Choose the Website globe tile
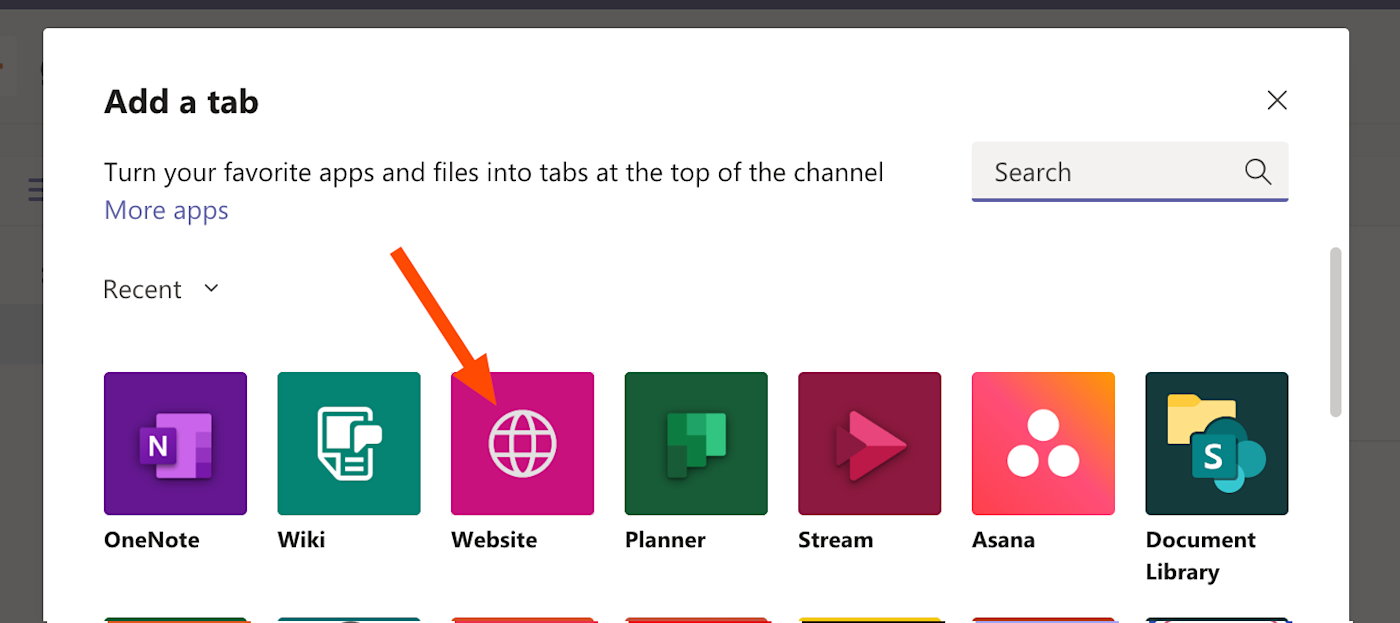1400x623 pixels. (x=522, y=443)
